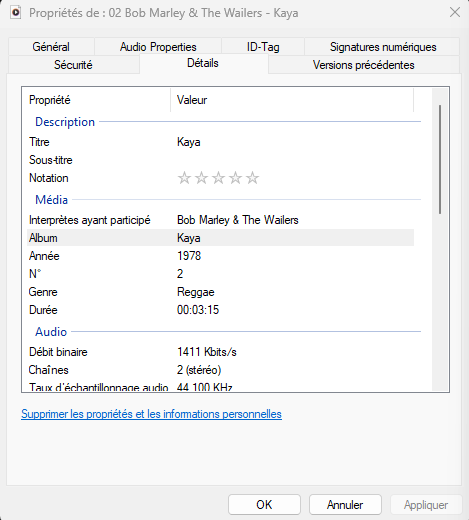Image resolution: width=469 pixels, height=520 pixels.
Task: Click the vertical scrollbar thumb in details list
Action: point(440,159)
